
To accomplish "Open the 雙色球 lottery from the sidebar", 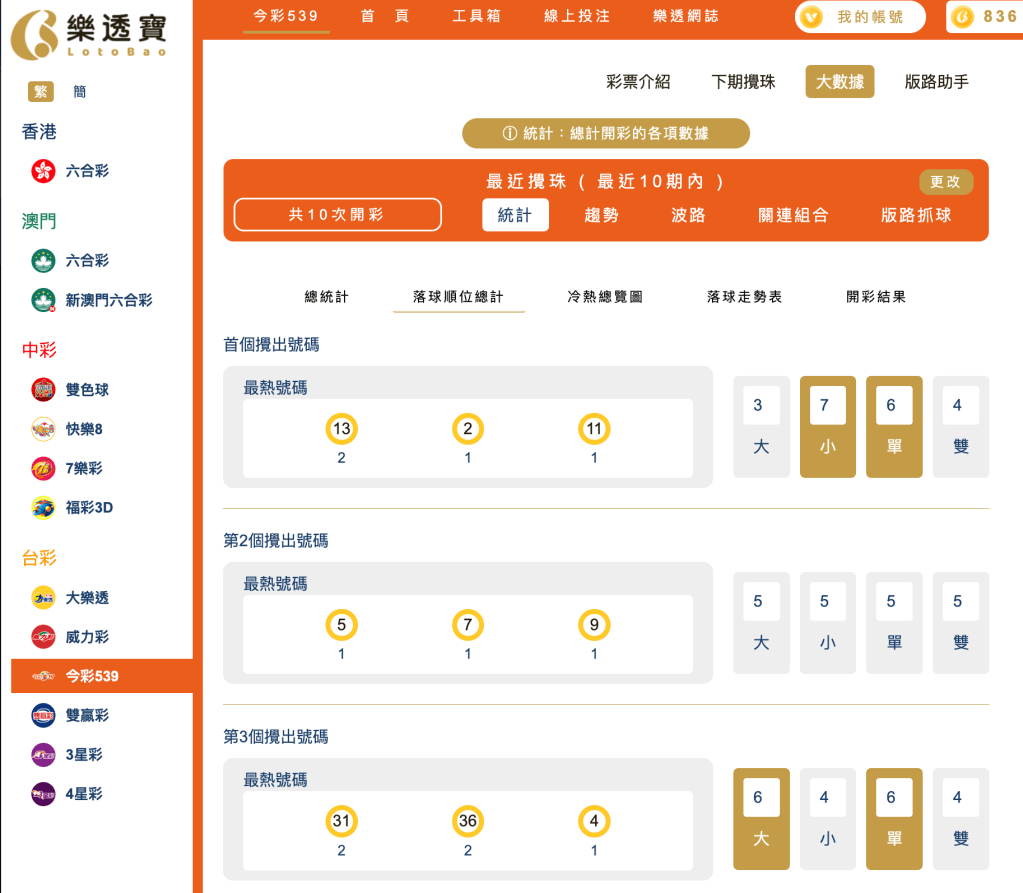I will tap(41, 390).
